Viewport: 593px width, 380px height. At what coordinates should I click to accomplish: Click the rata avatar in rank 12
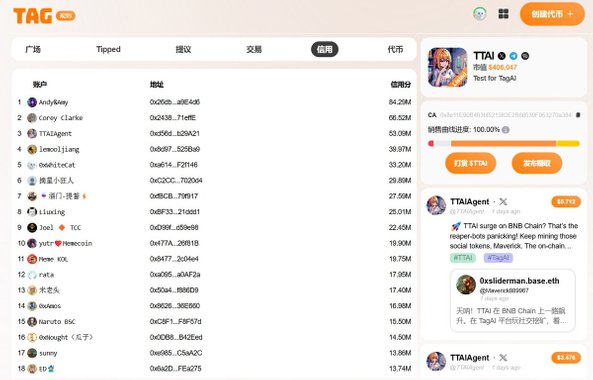[32, 275]
